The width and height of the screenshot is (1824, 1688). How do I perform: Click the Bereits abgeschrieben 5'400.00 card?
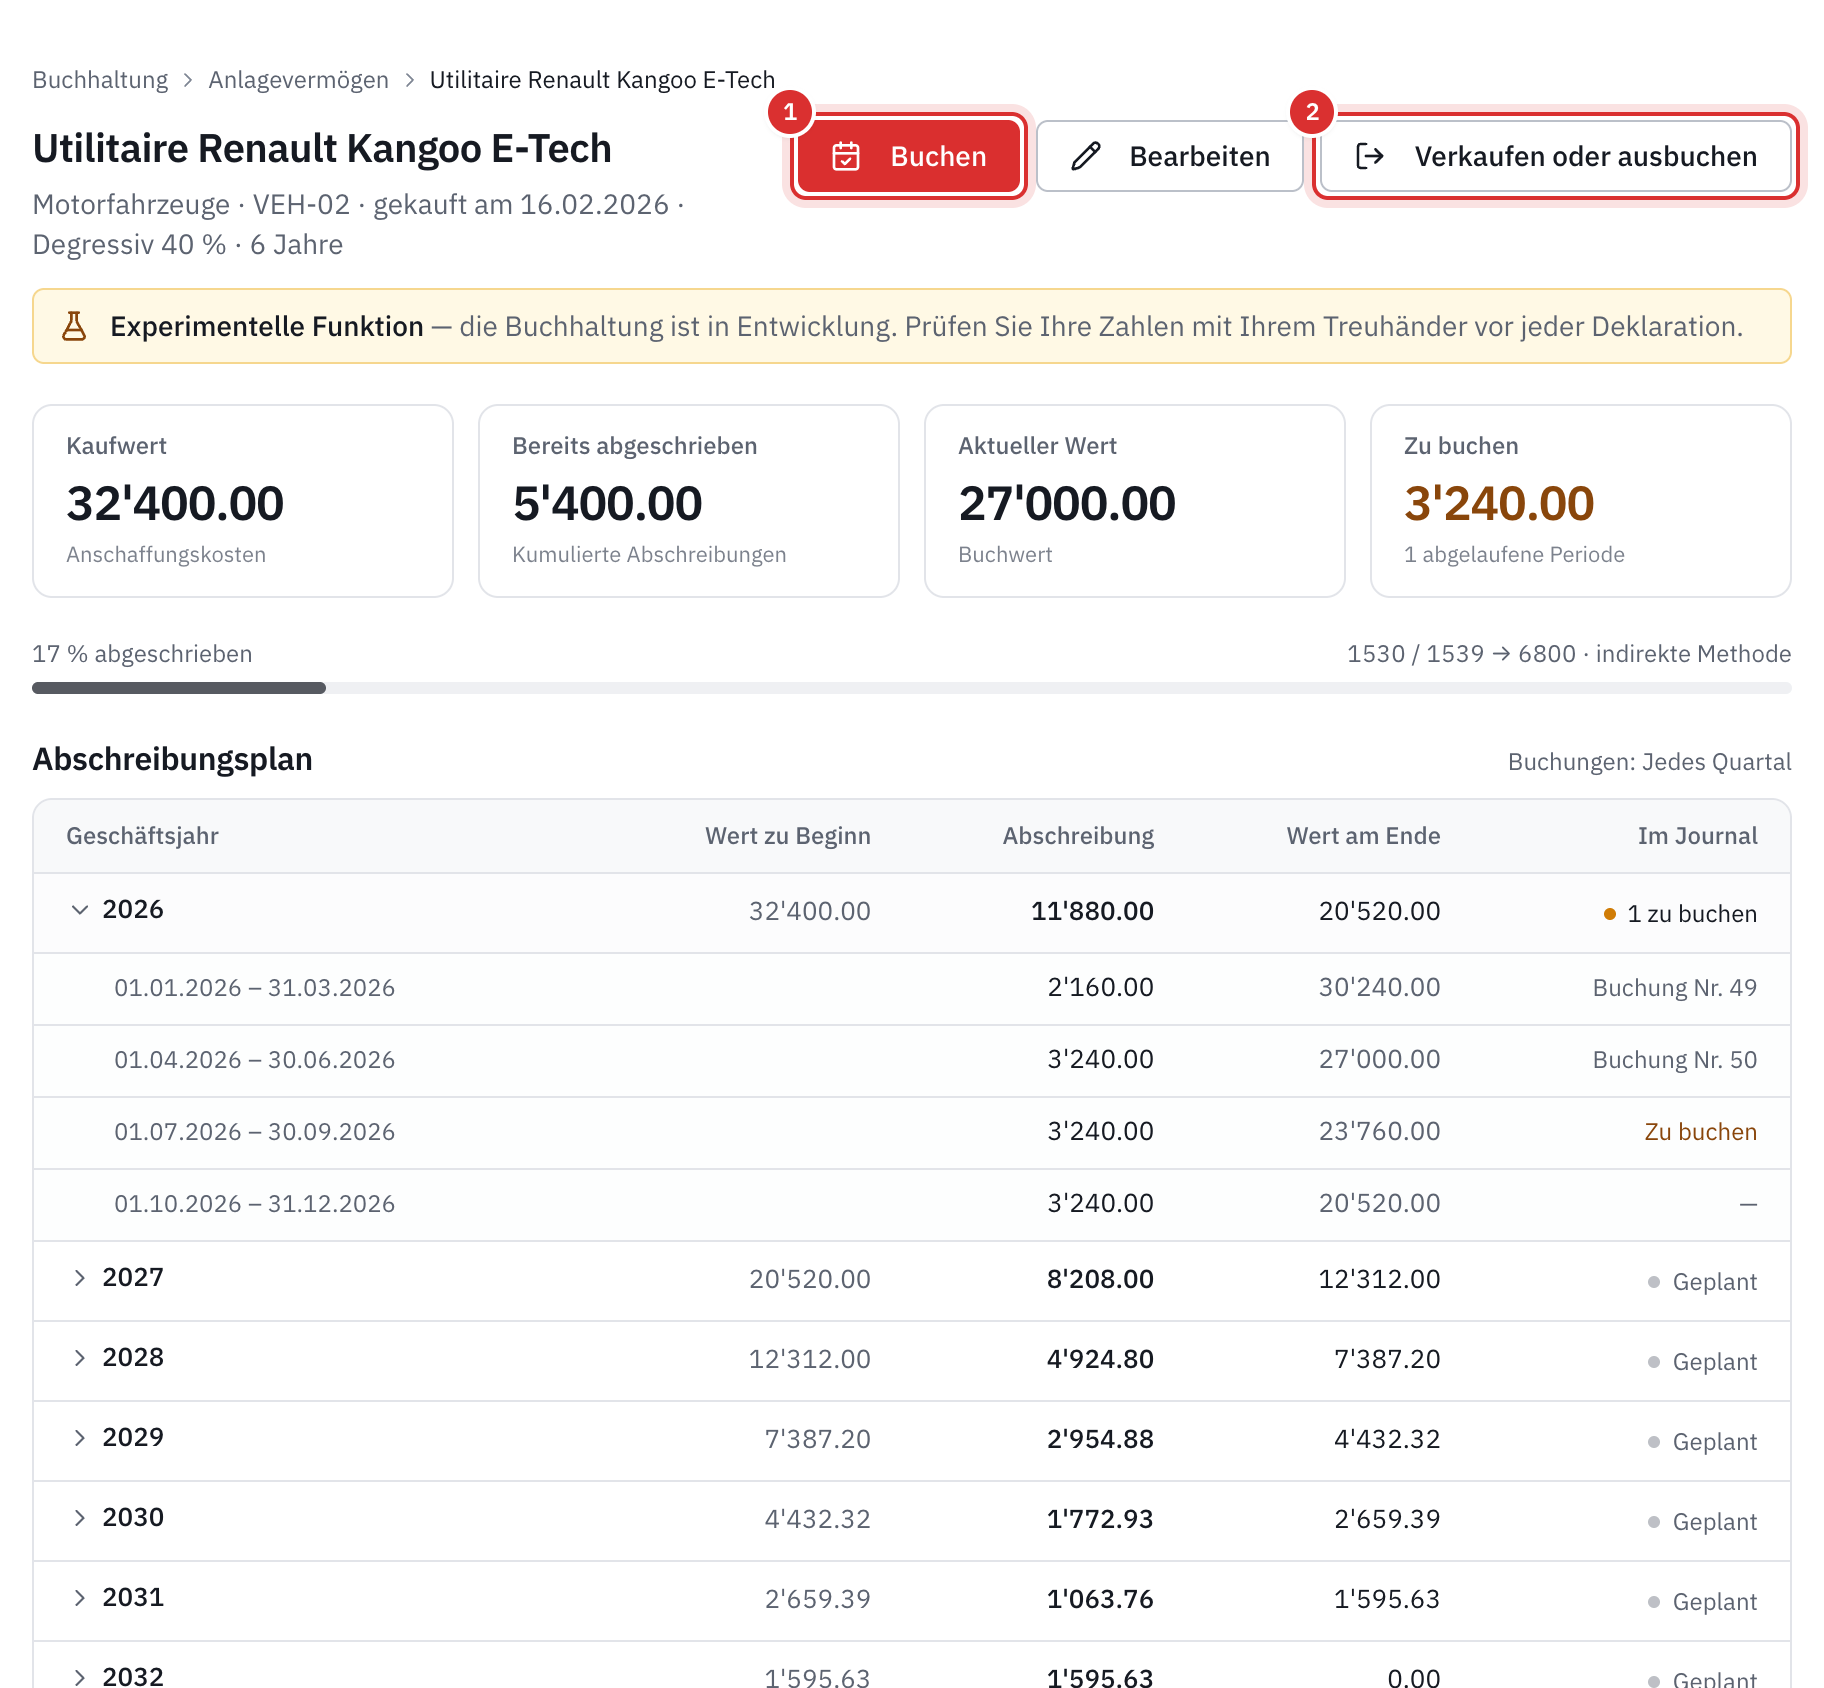689,501
